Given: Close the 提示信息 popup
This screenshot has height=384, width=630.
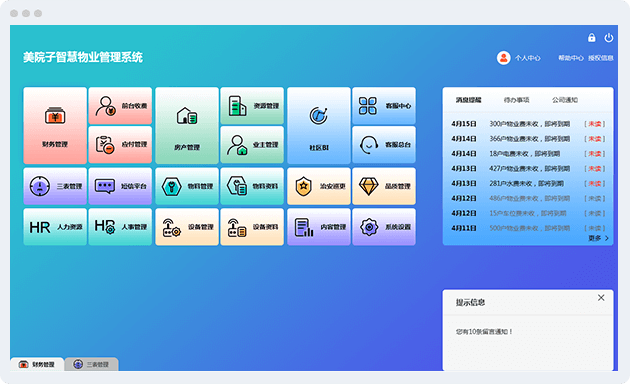Looking at the screenshot, I should pyautogui.click(x=601, y=298).
